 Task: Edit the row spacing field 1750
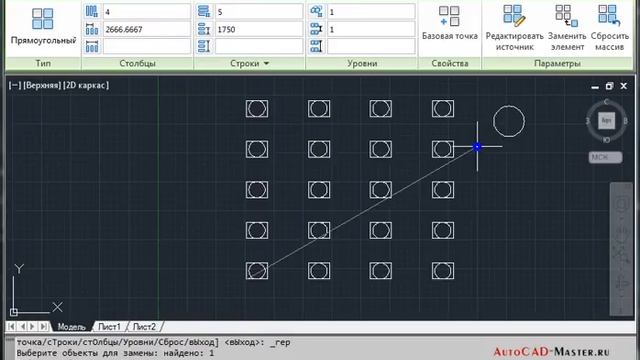259,29
